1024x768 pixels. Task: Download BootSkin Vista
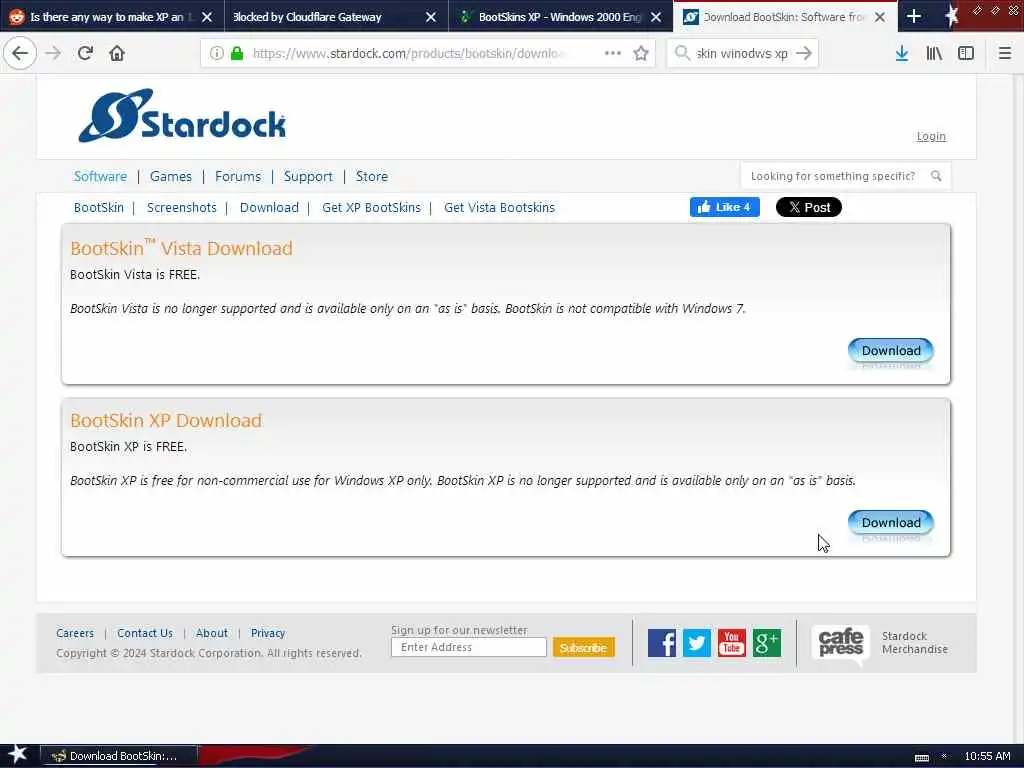(891, 351)
